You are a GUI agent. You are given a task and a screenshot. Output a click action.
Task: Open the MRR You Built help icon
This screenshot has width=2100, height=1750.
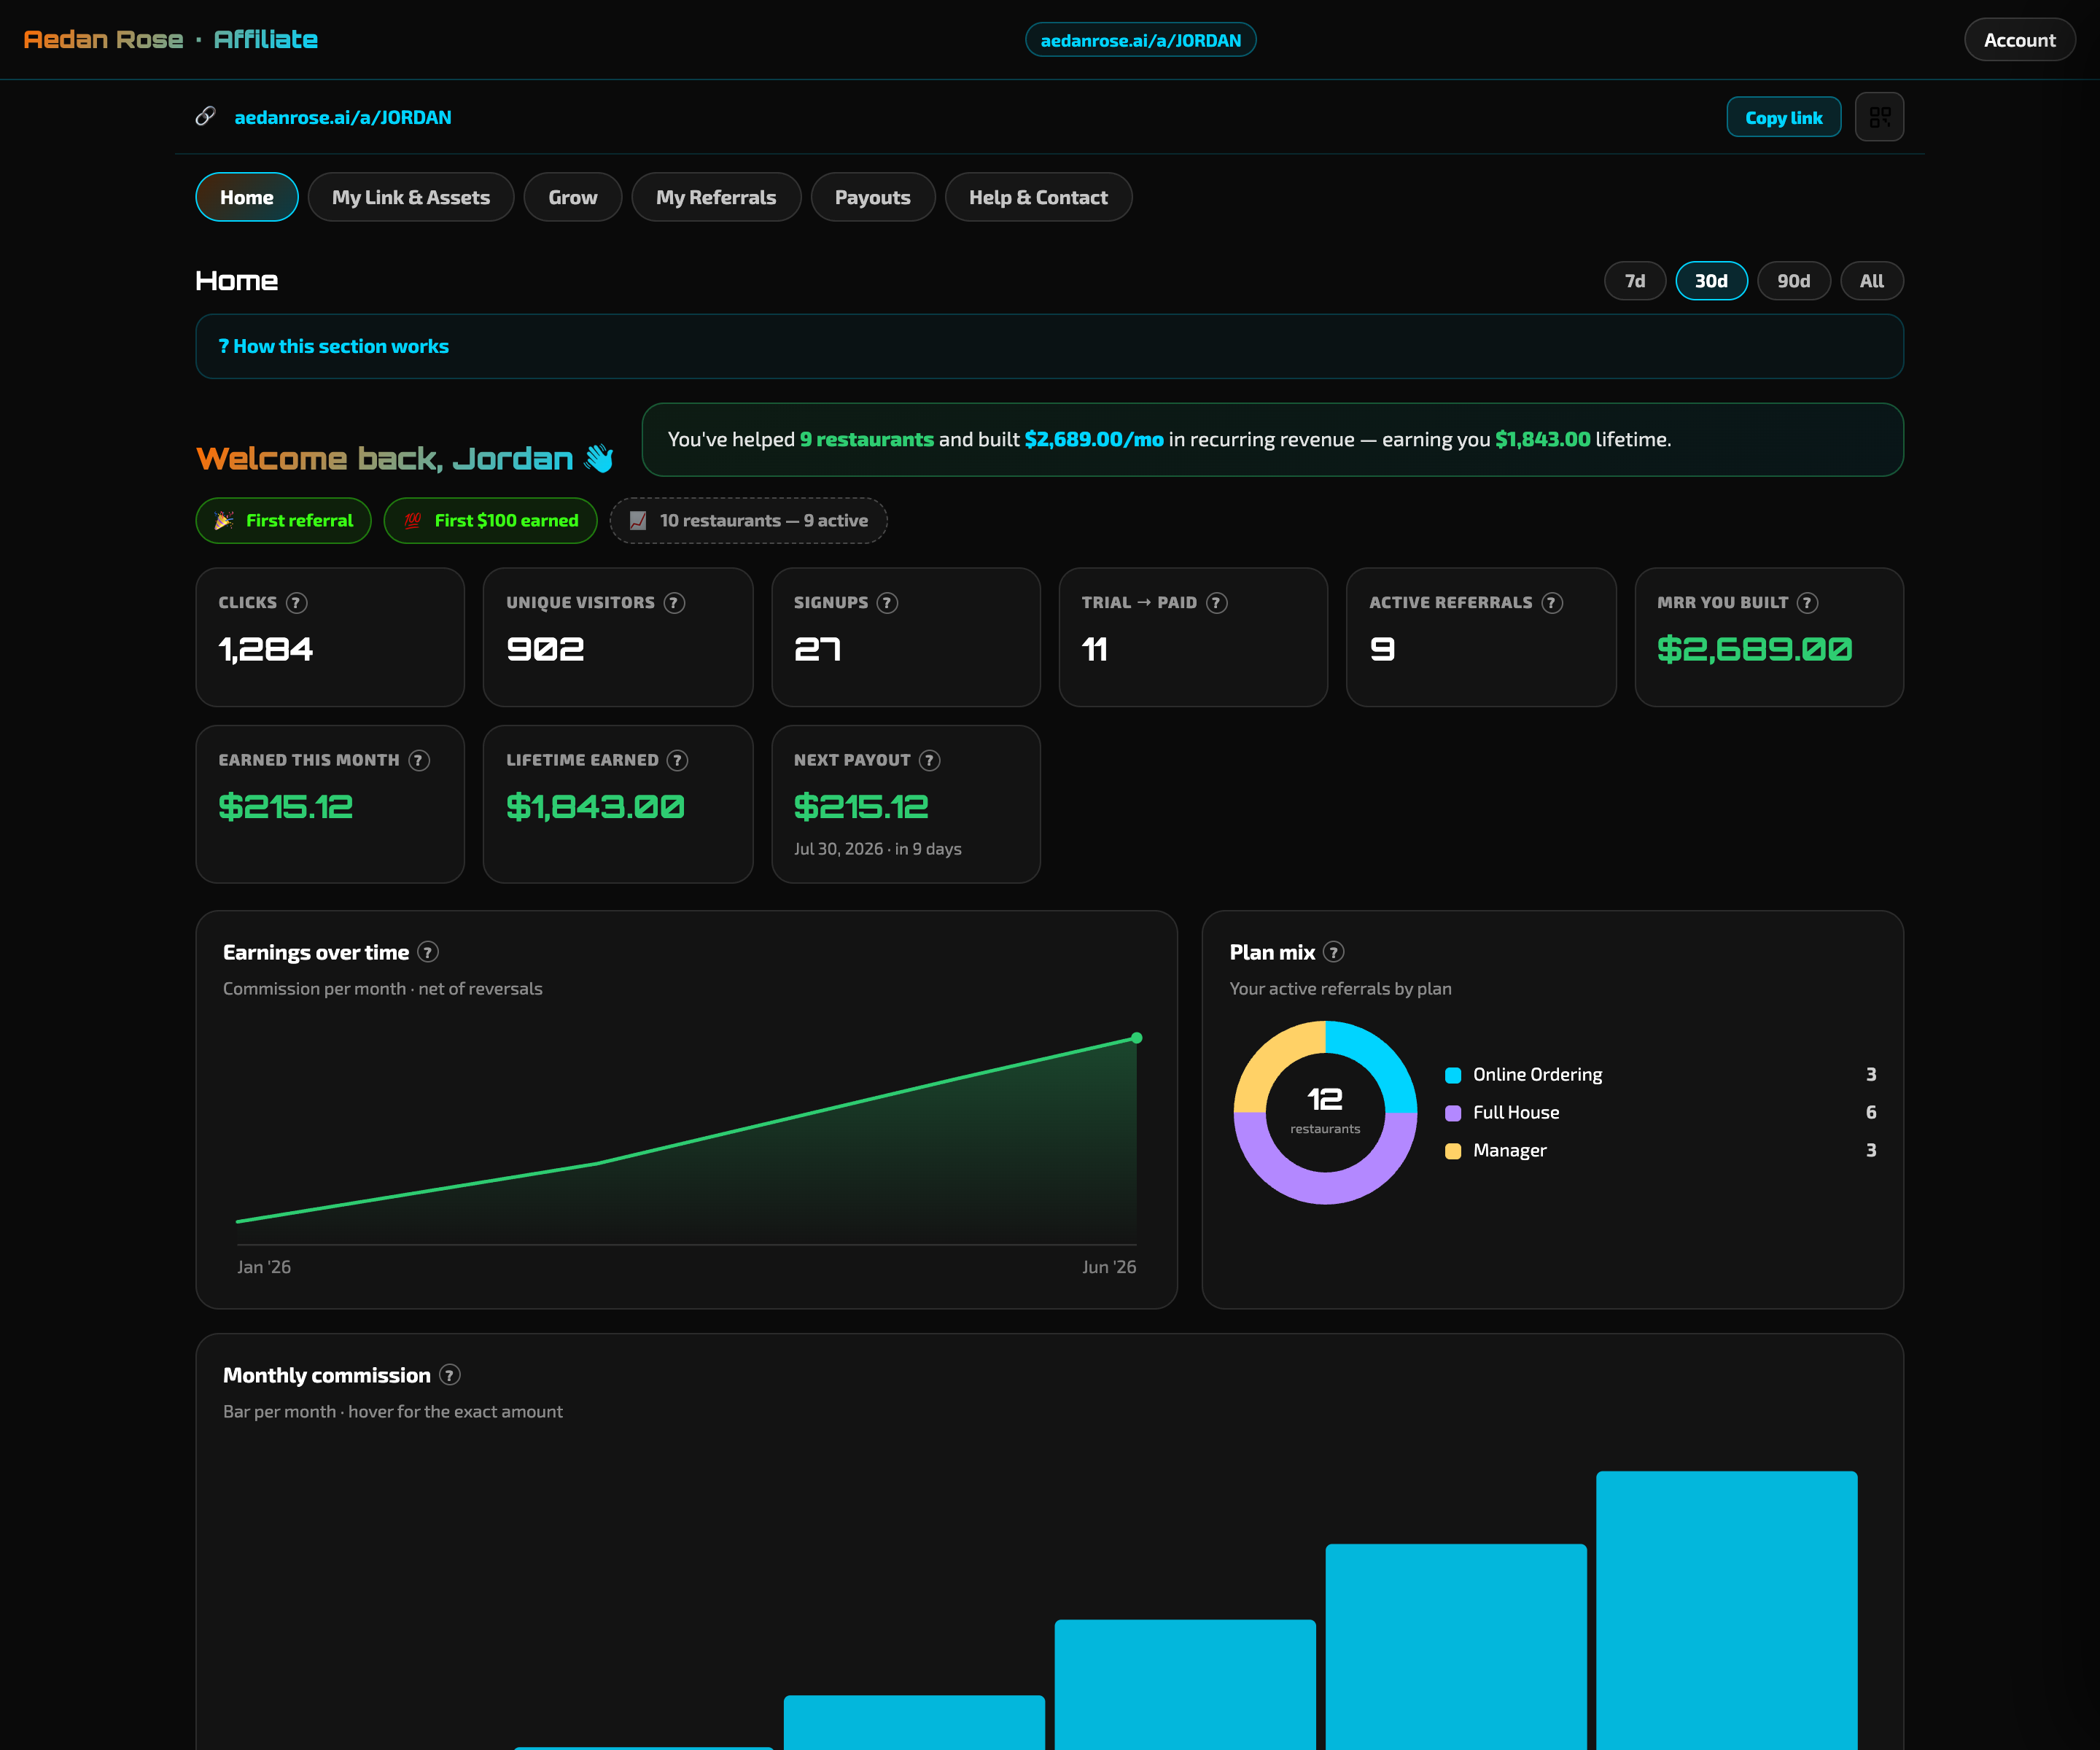point(1807,603)
